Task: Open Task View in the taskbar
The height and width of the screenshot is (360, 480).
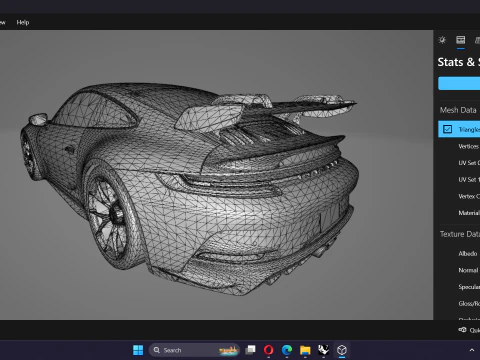Action: pos(250,350)
